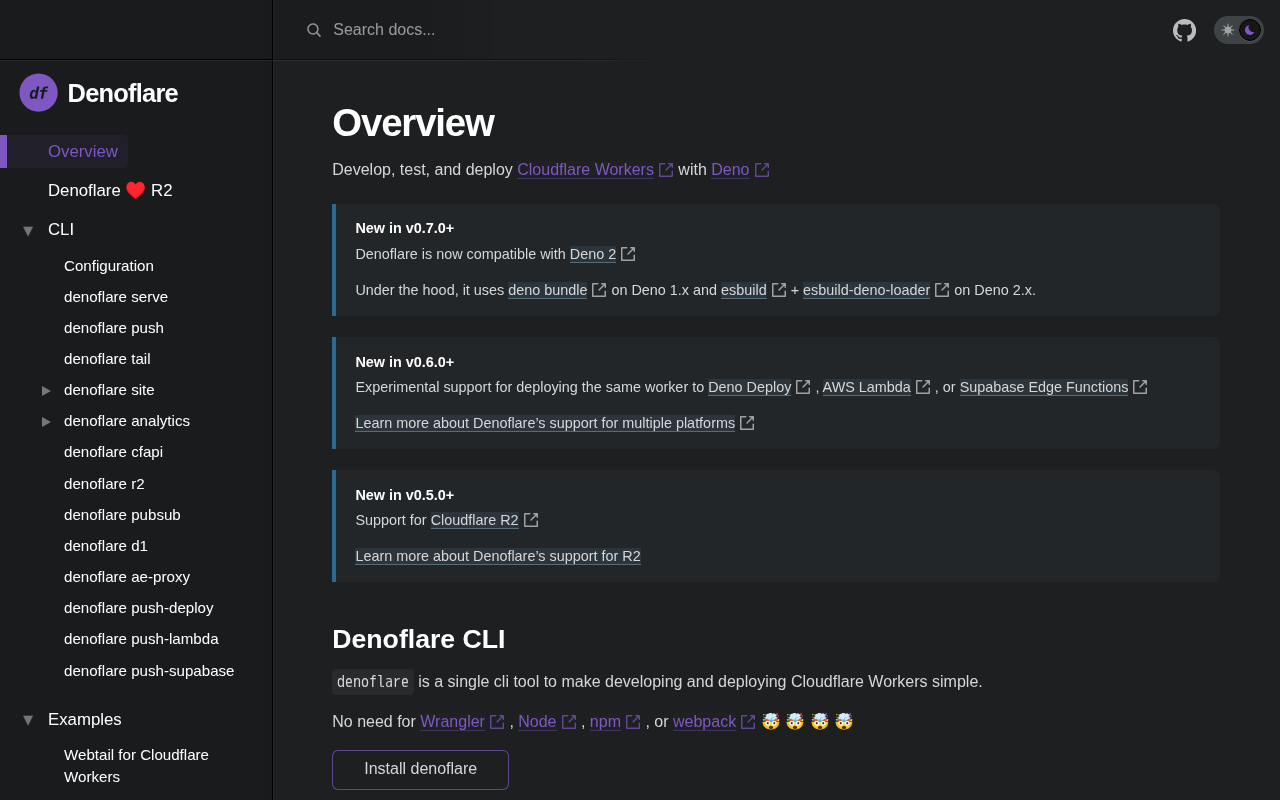Go to denoflare serve docs page

pyautogui.click(x=116, y=297)
